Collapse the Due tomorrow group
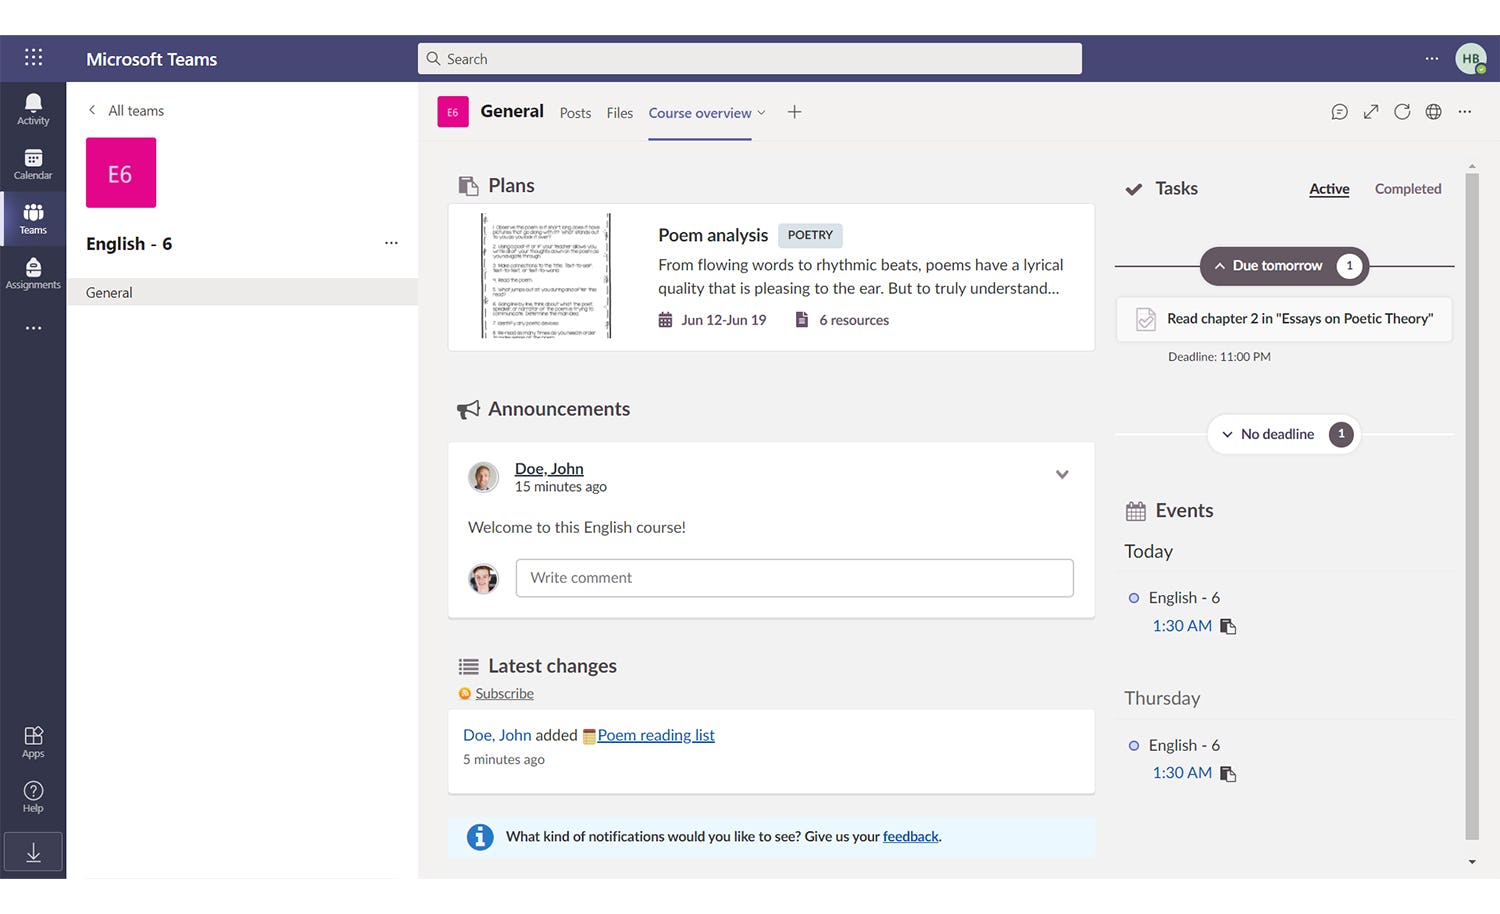1500x914 pixels. 1284,266
